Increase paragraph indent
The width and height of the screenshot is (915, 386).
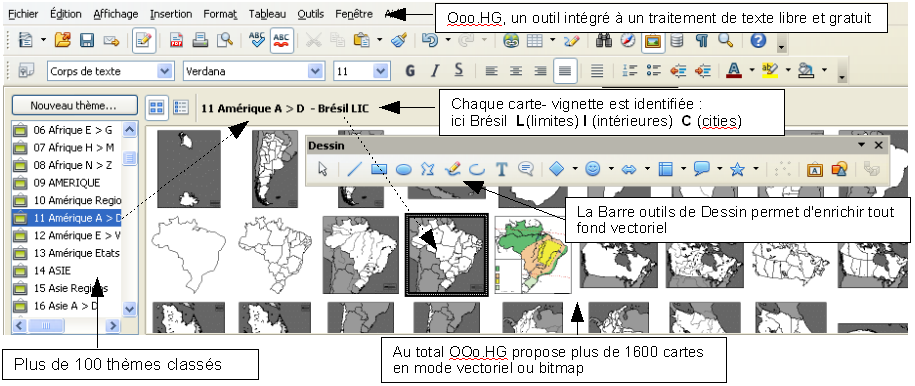coord(703,71)
